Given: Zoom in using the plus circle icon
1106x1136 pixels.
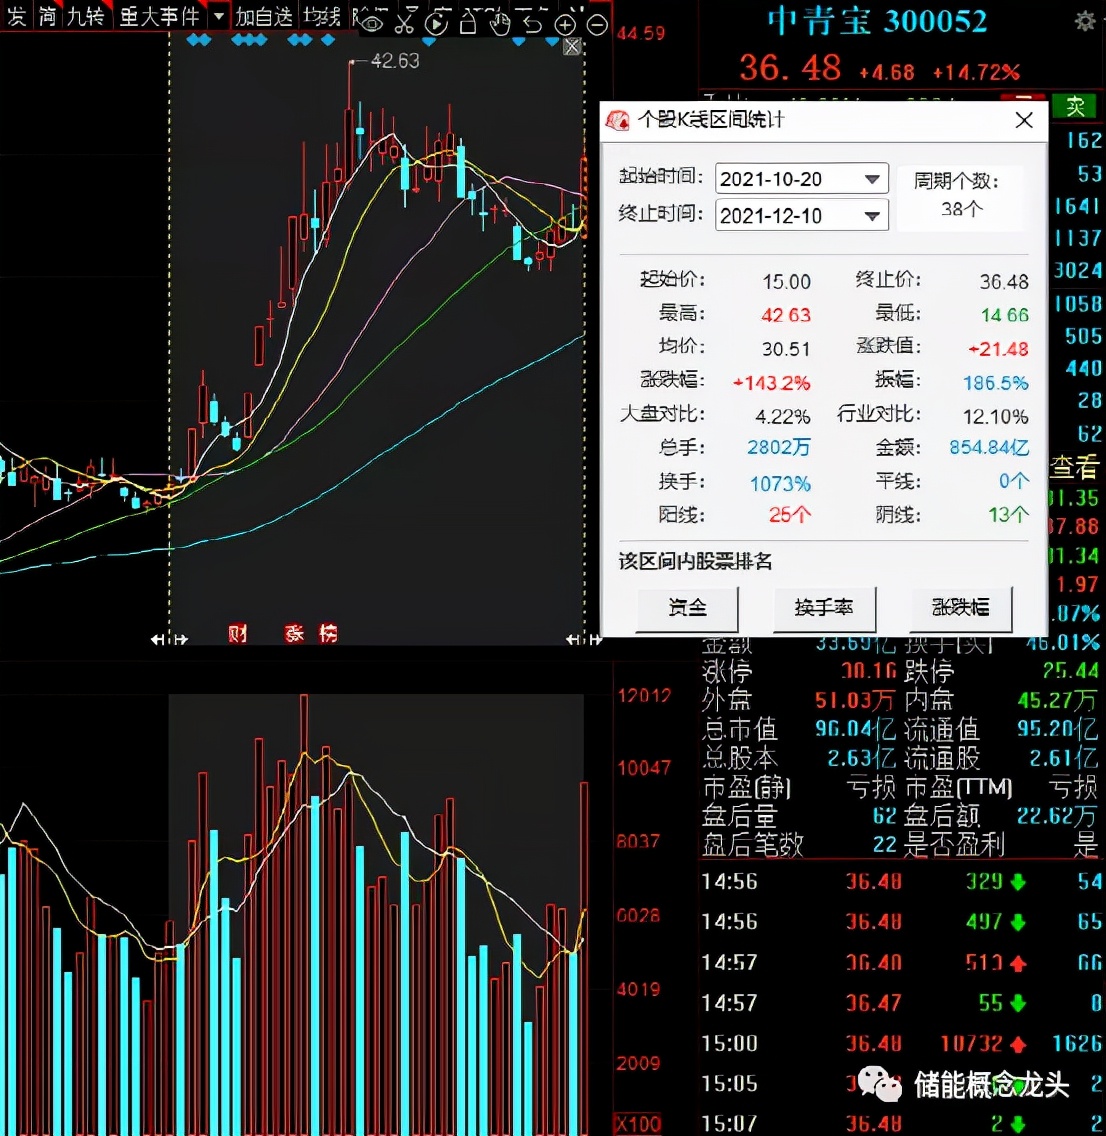Looking at the screenshot, I should click(565, 24).
